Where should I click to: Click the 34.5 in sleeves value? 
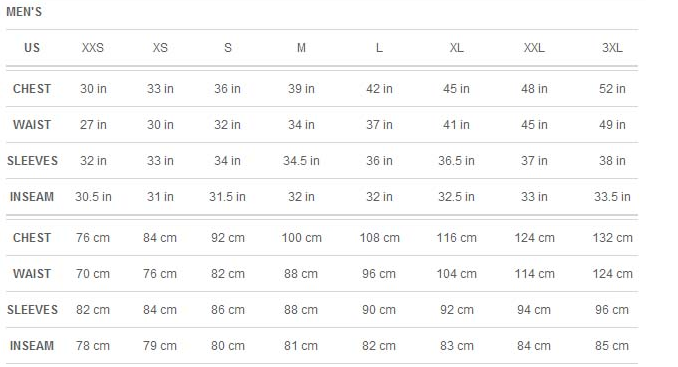coord(301,161)
